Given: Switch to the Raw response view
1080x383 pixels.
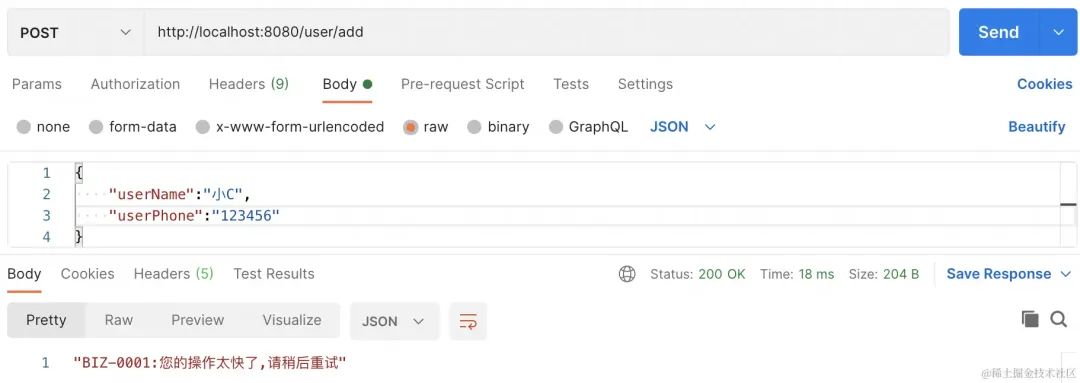Looking at the screenshot, I should coord(118,320).
